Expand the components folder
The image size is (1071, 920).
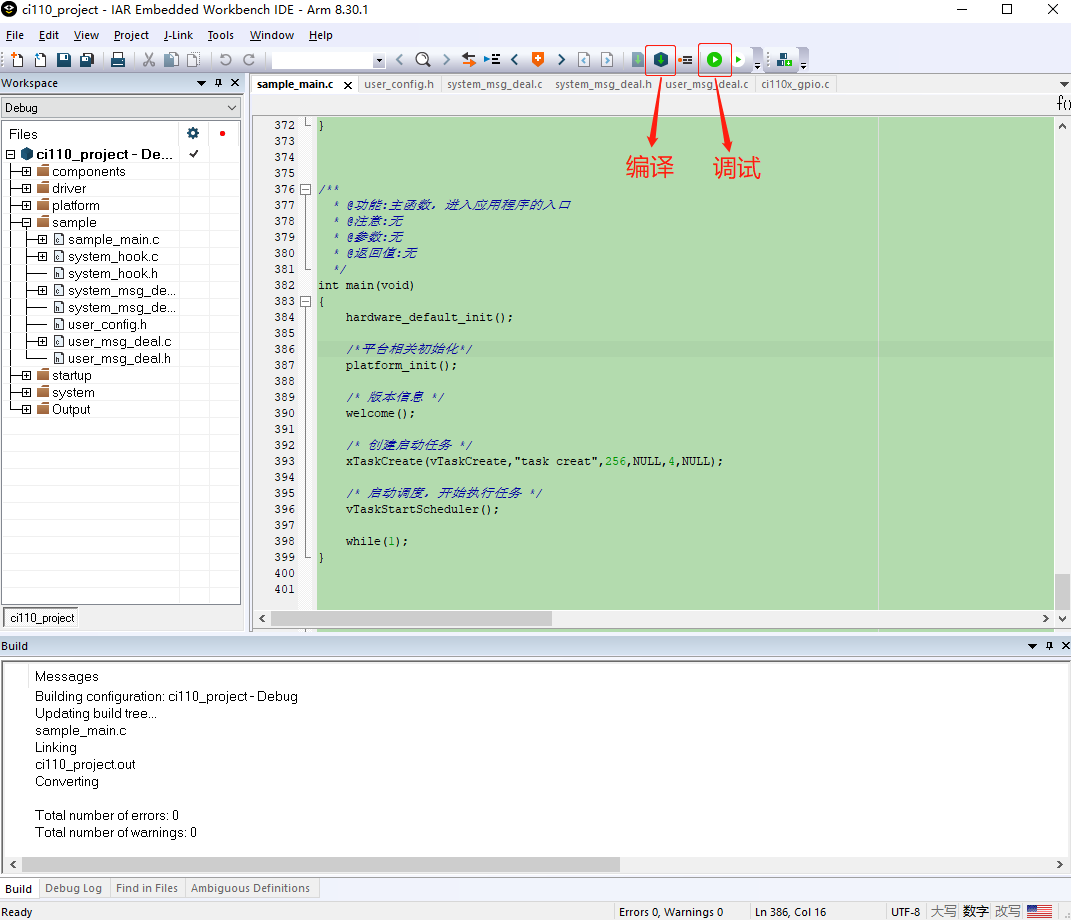[x=26, y=171]
